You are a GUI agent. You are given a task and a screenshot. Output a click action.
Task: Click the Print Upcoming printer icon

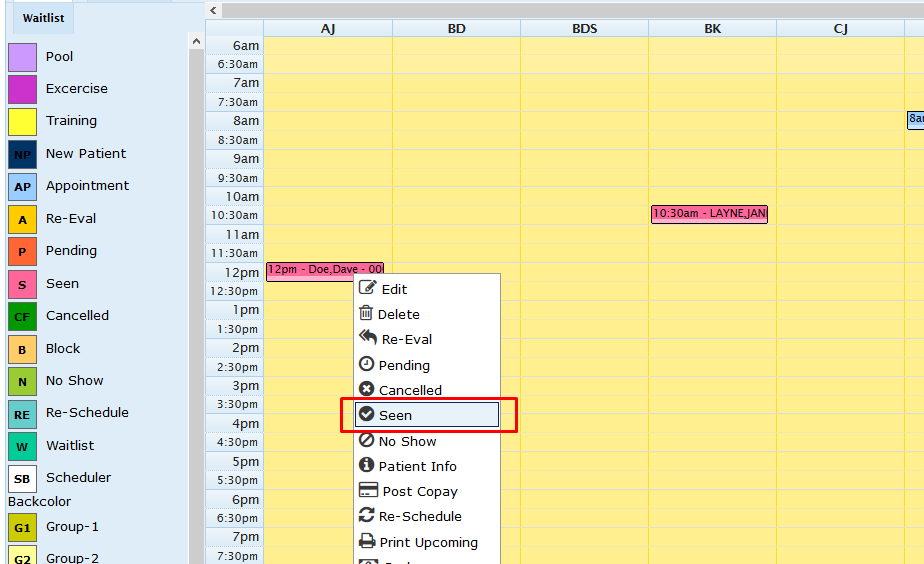pos(367,542)
